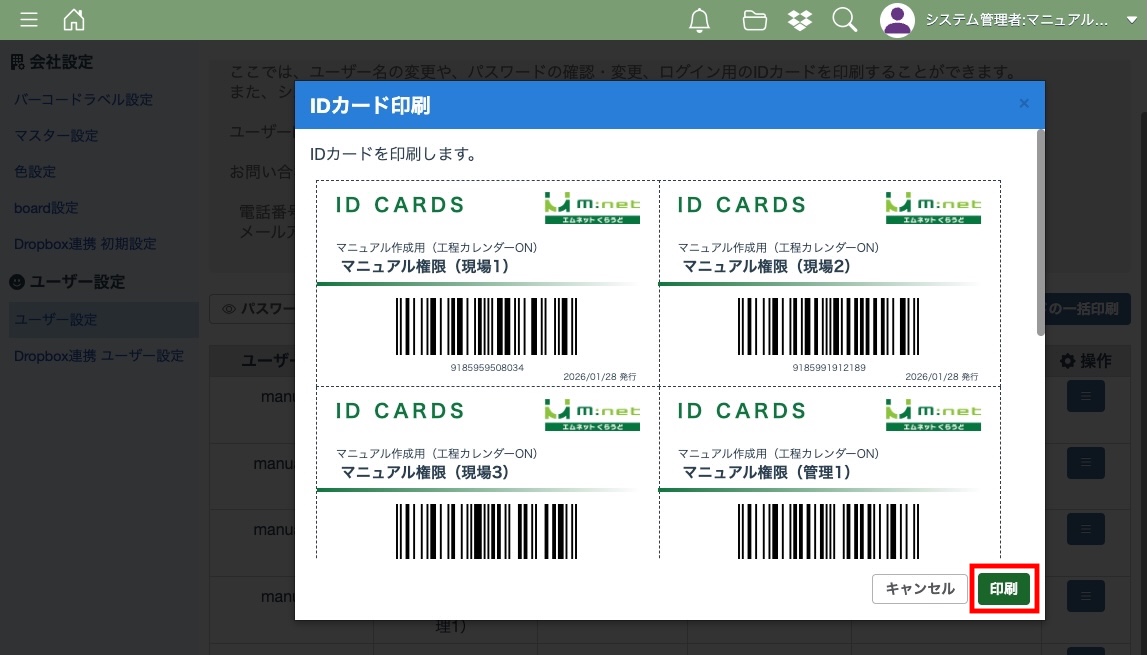Click the user avatar icon
The height and width of the screenshot is (655, 1147).
pyautogui.click(x=897, y=20)
